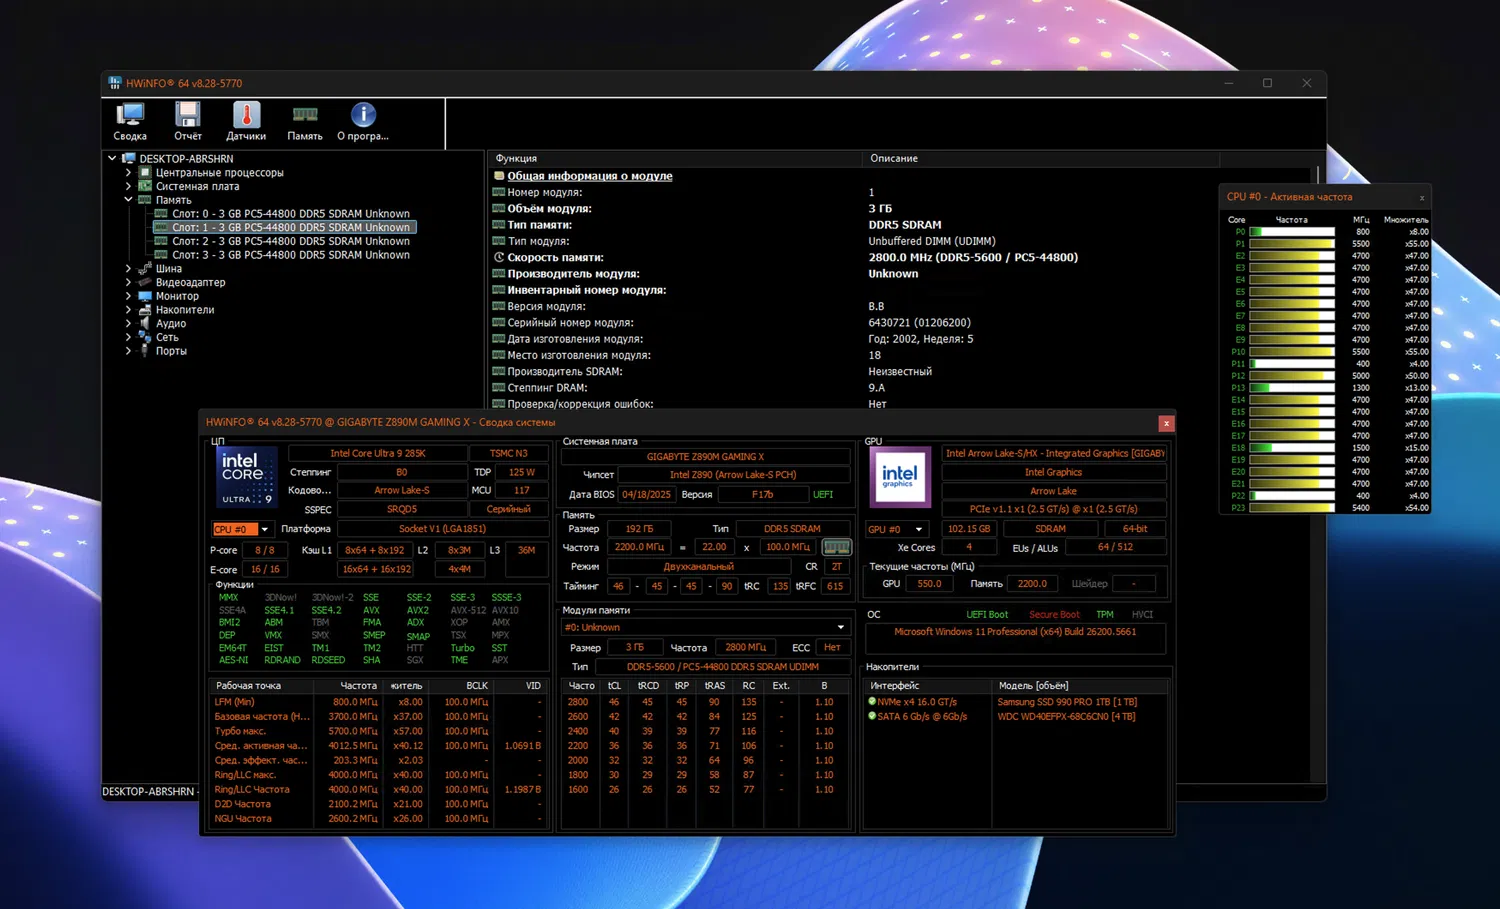The image size is (1500, 909).
Task: Expand the Центральные процессоры tree node
Action: (x=128, y=173)
